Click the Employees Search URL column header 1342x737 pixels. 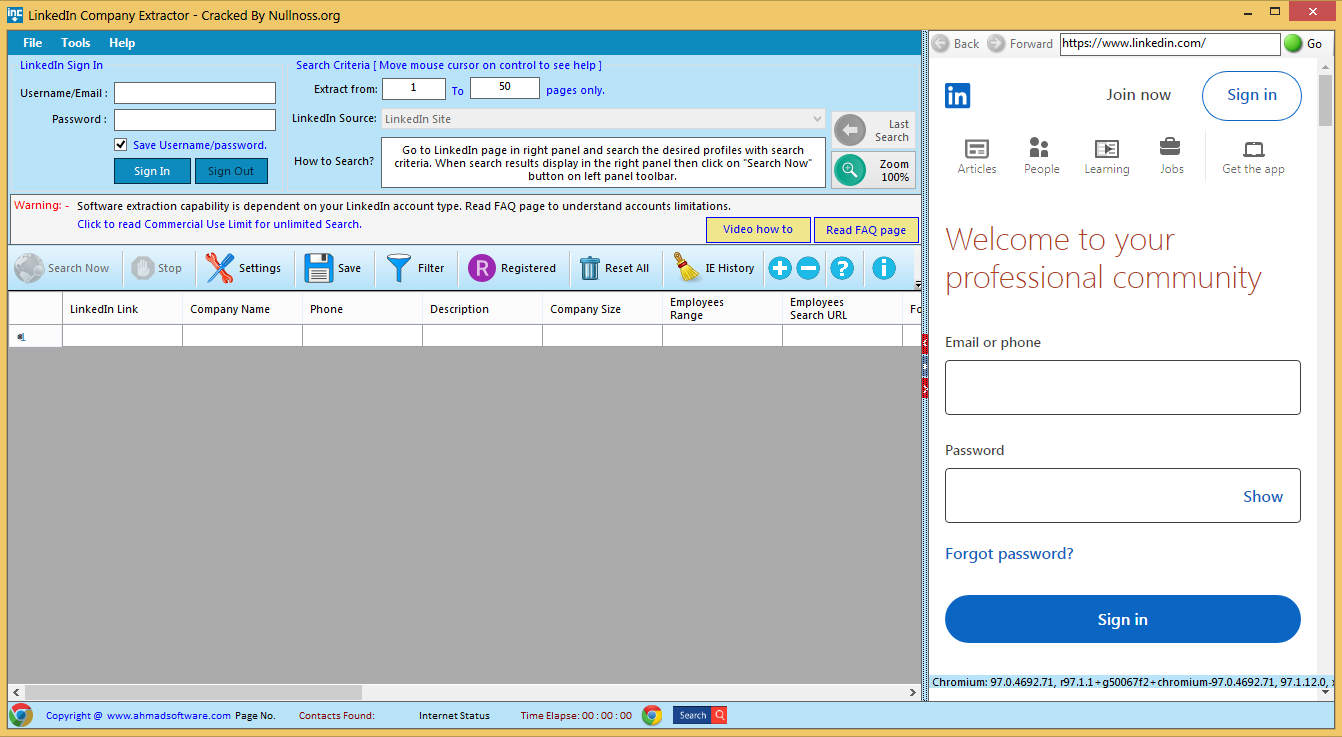[x=842, y=309]
